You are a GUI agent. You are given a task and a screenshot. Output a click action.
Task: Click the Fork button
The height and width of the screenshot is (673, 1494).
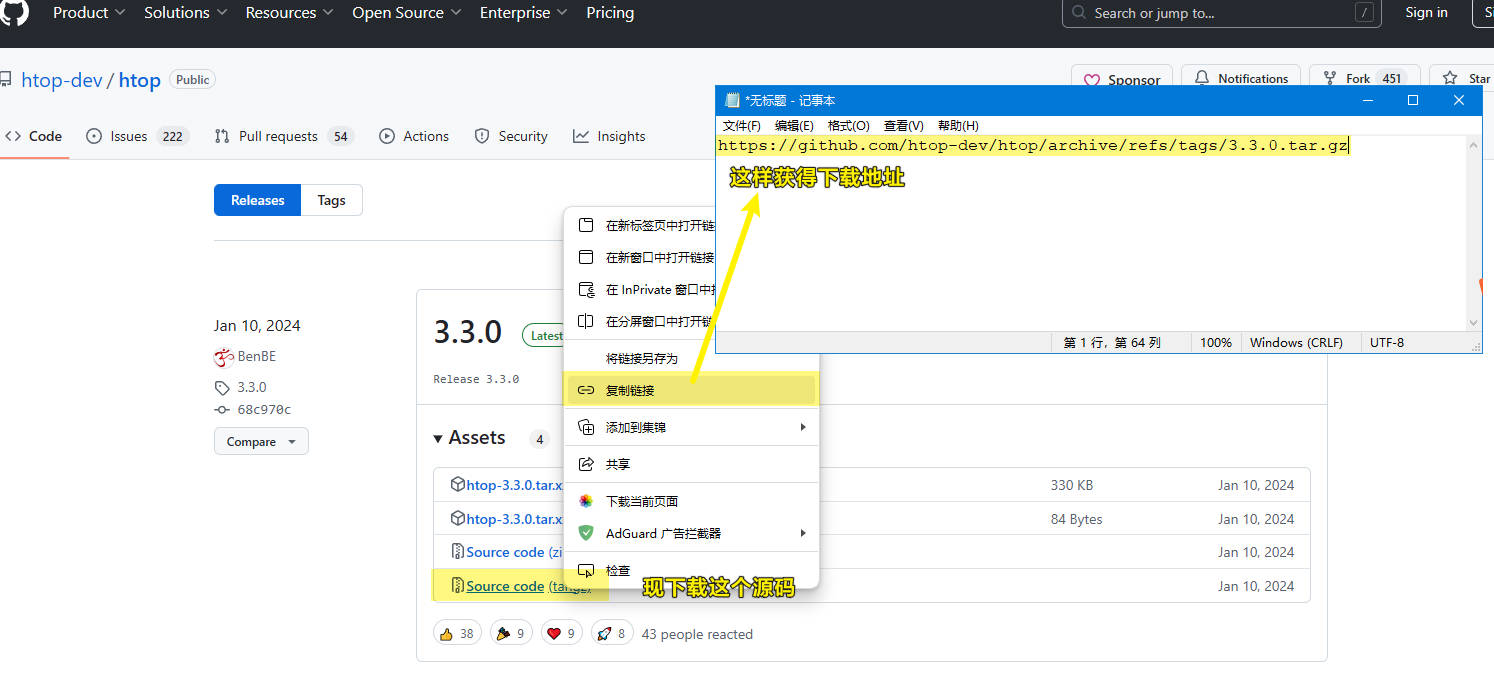1365,78
